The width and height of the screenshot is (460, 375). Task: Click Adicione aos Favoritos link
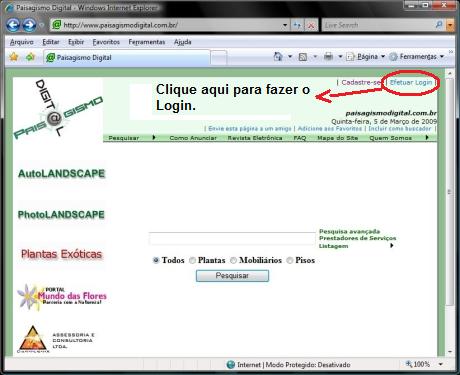pyautogui.click(x=330, y=129)
